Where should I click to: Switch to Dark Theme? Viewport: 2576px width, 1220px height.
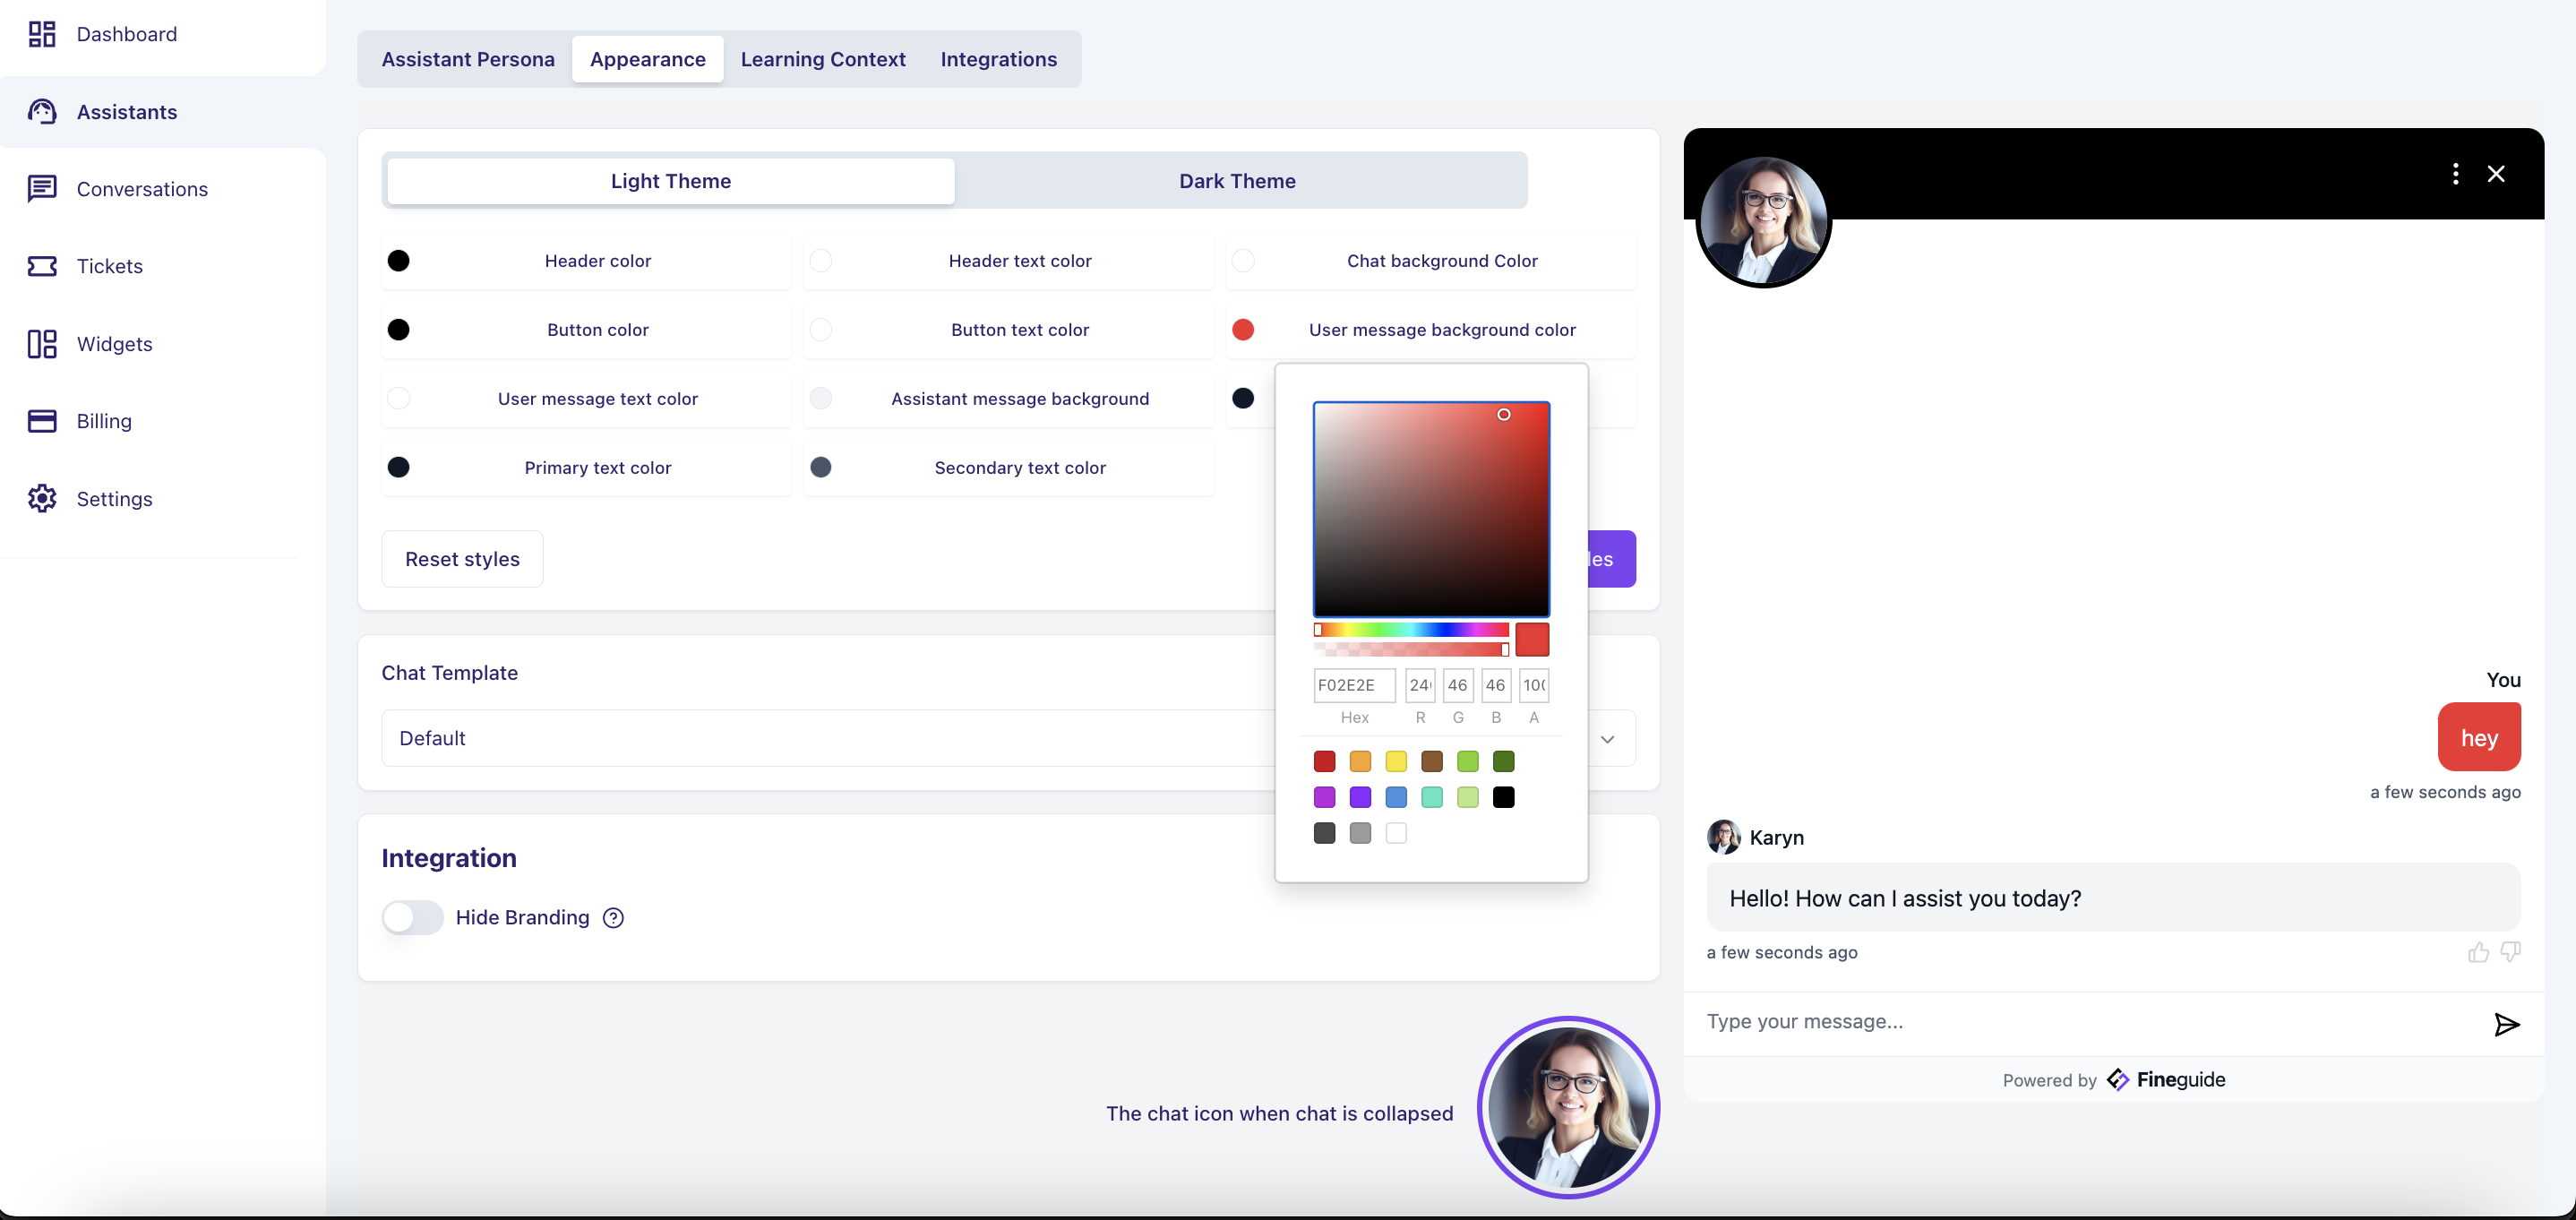tap(1237, 181)
